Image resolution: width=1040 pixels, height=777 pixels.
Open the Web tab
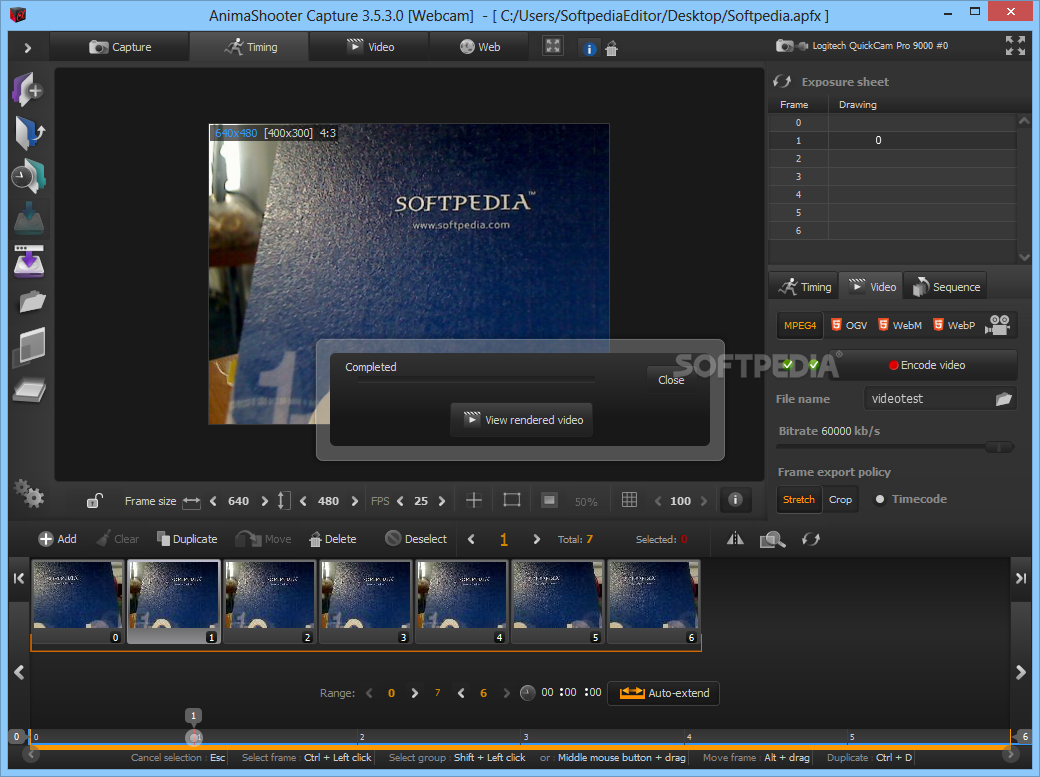pos(480,46)
